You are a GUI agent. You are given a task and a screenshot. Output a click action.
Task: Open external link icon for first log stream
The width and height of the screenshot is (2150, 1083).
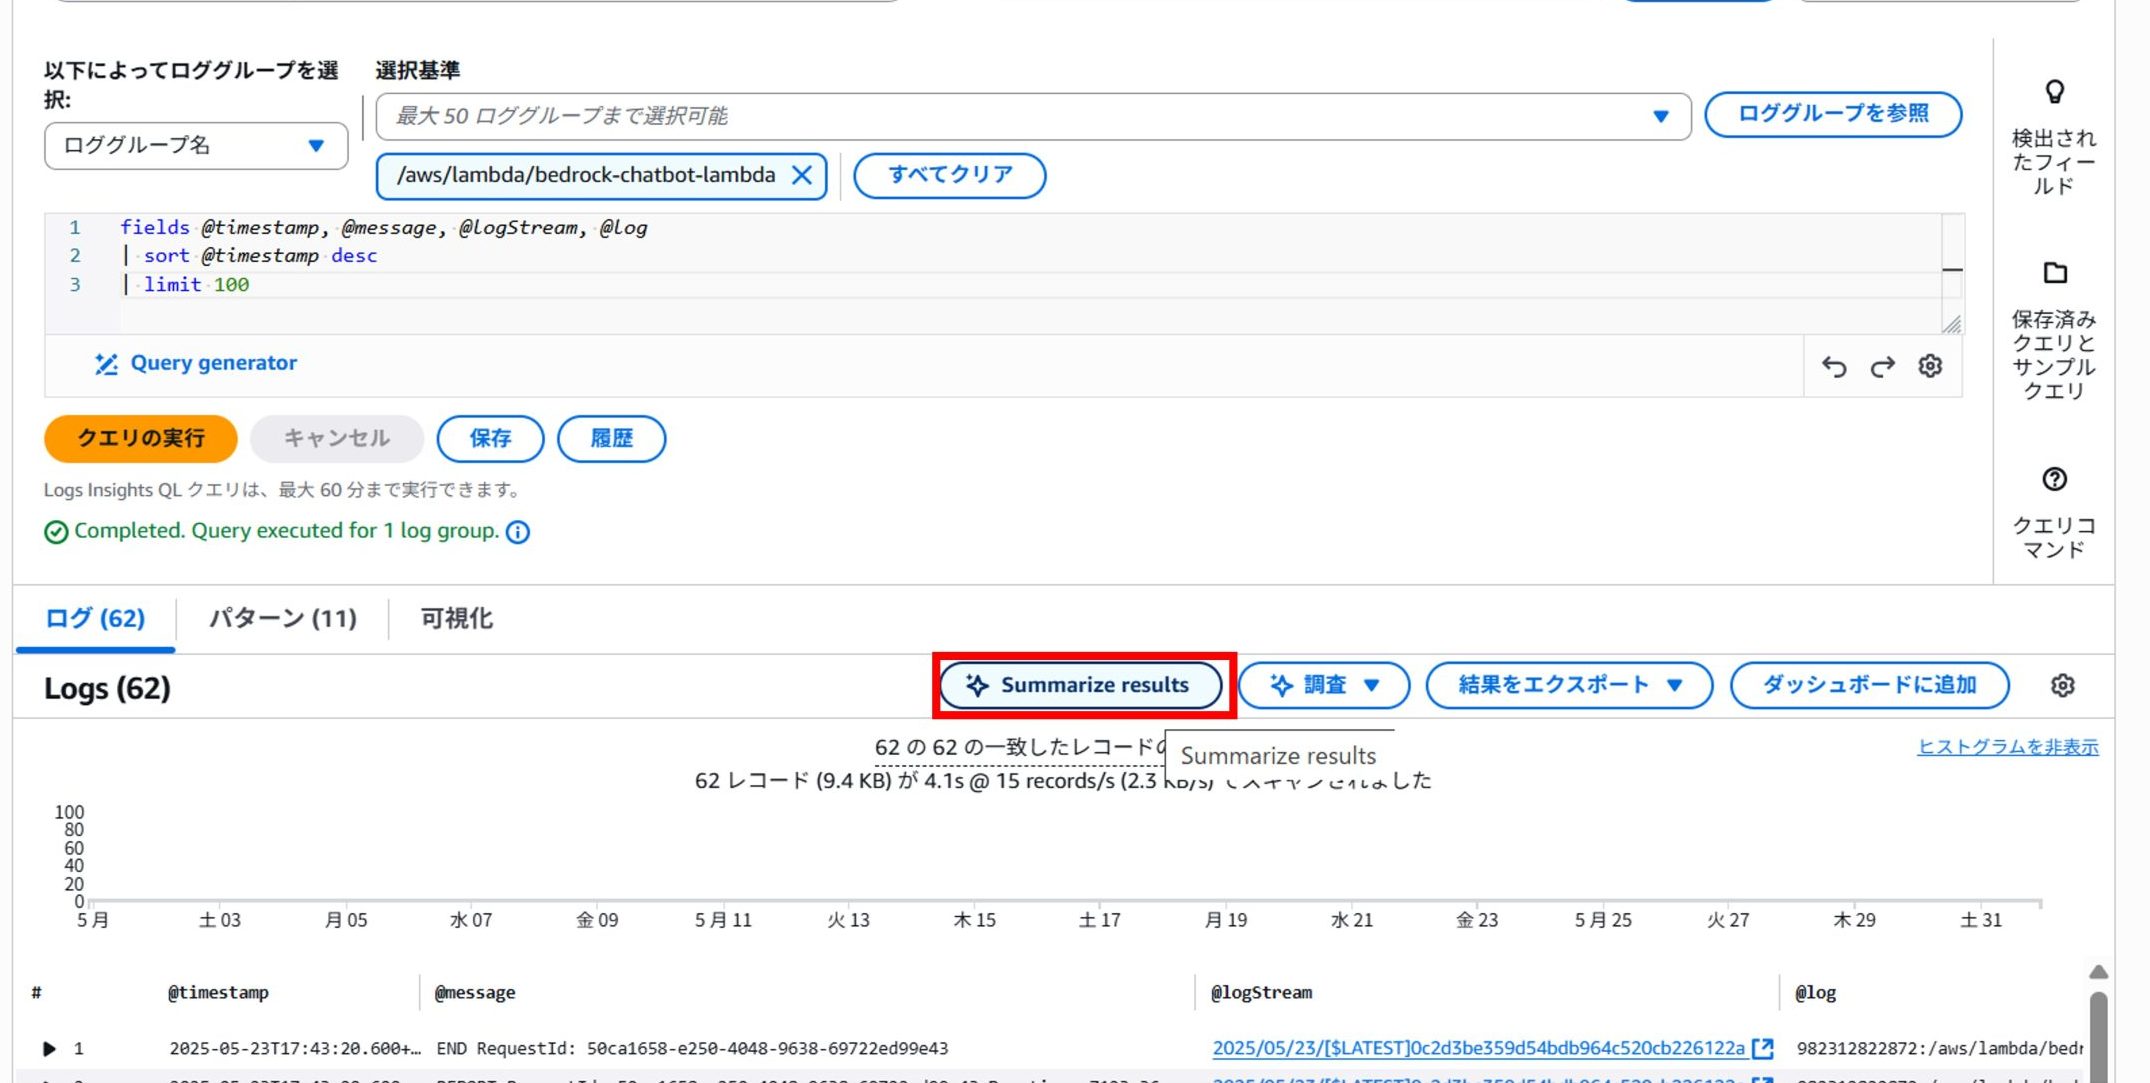(x=1763, y=1048)
